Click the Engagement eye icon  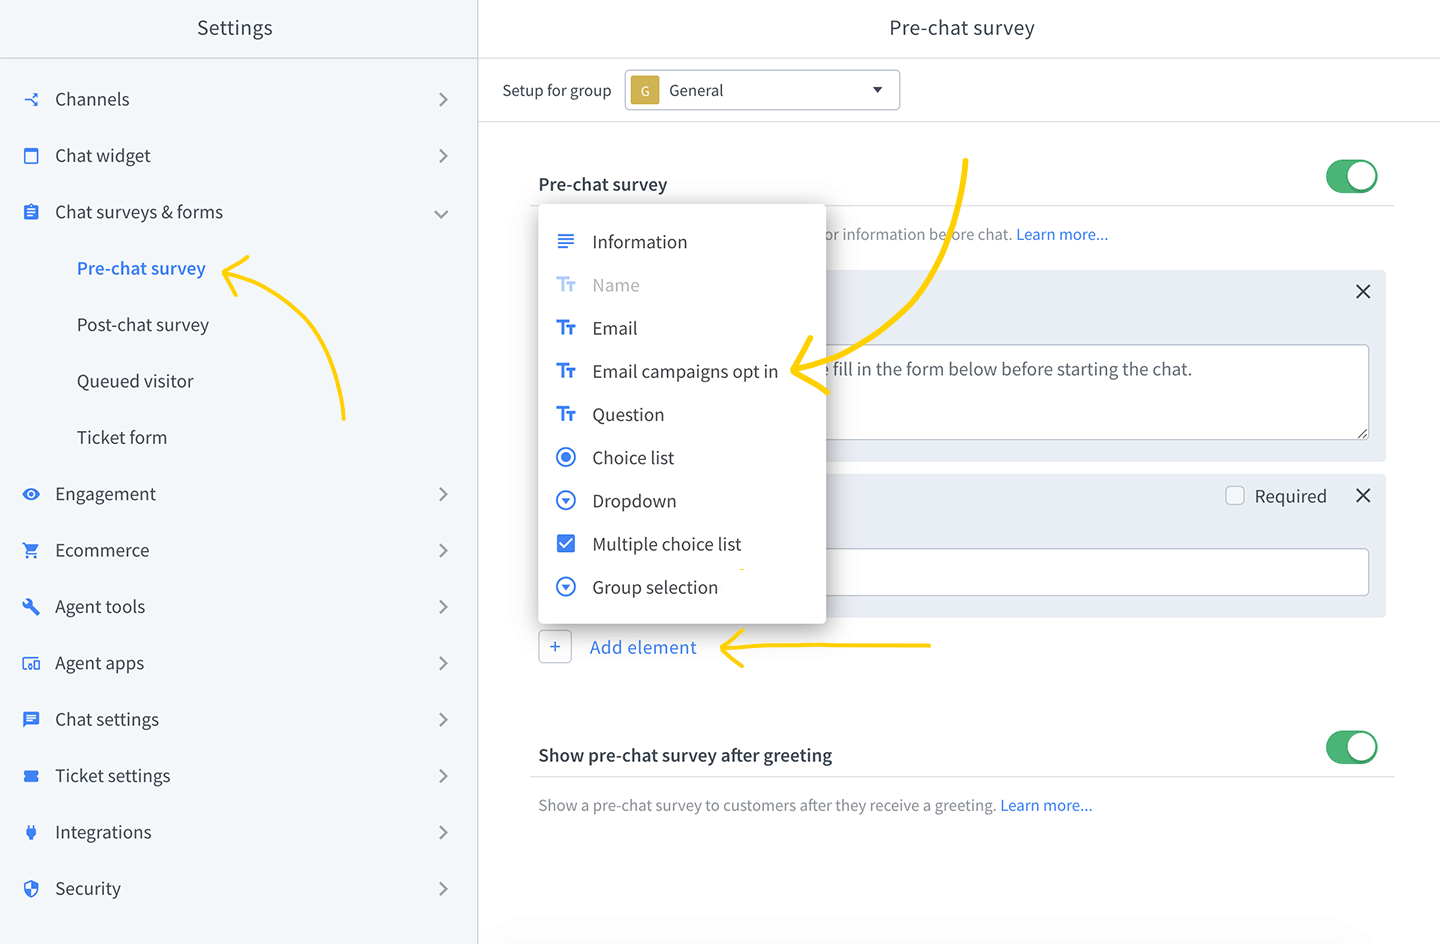(x=31, y=494)
